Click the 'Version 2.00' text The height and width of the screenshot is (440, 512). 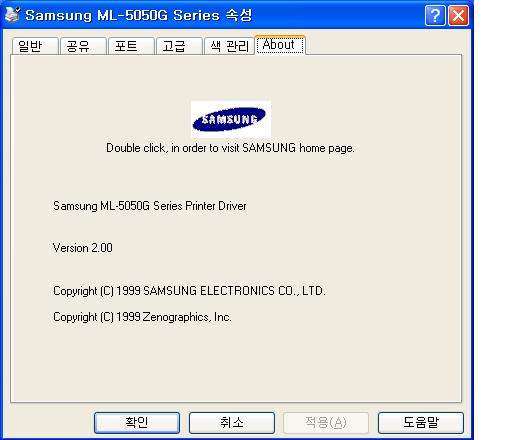[x=83, y=248]
